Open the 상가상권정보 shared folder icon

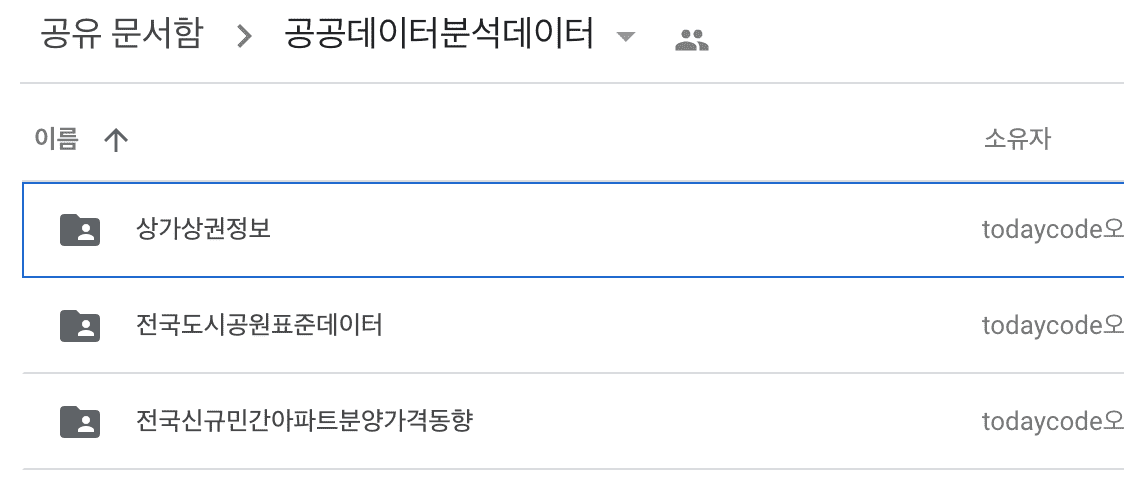point(80,230)
